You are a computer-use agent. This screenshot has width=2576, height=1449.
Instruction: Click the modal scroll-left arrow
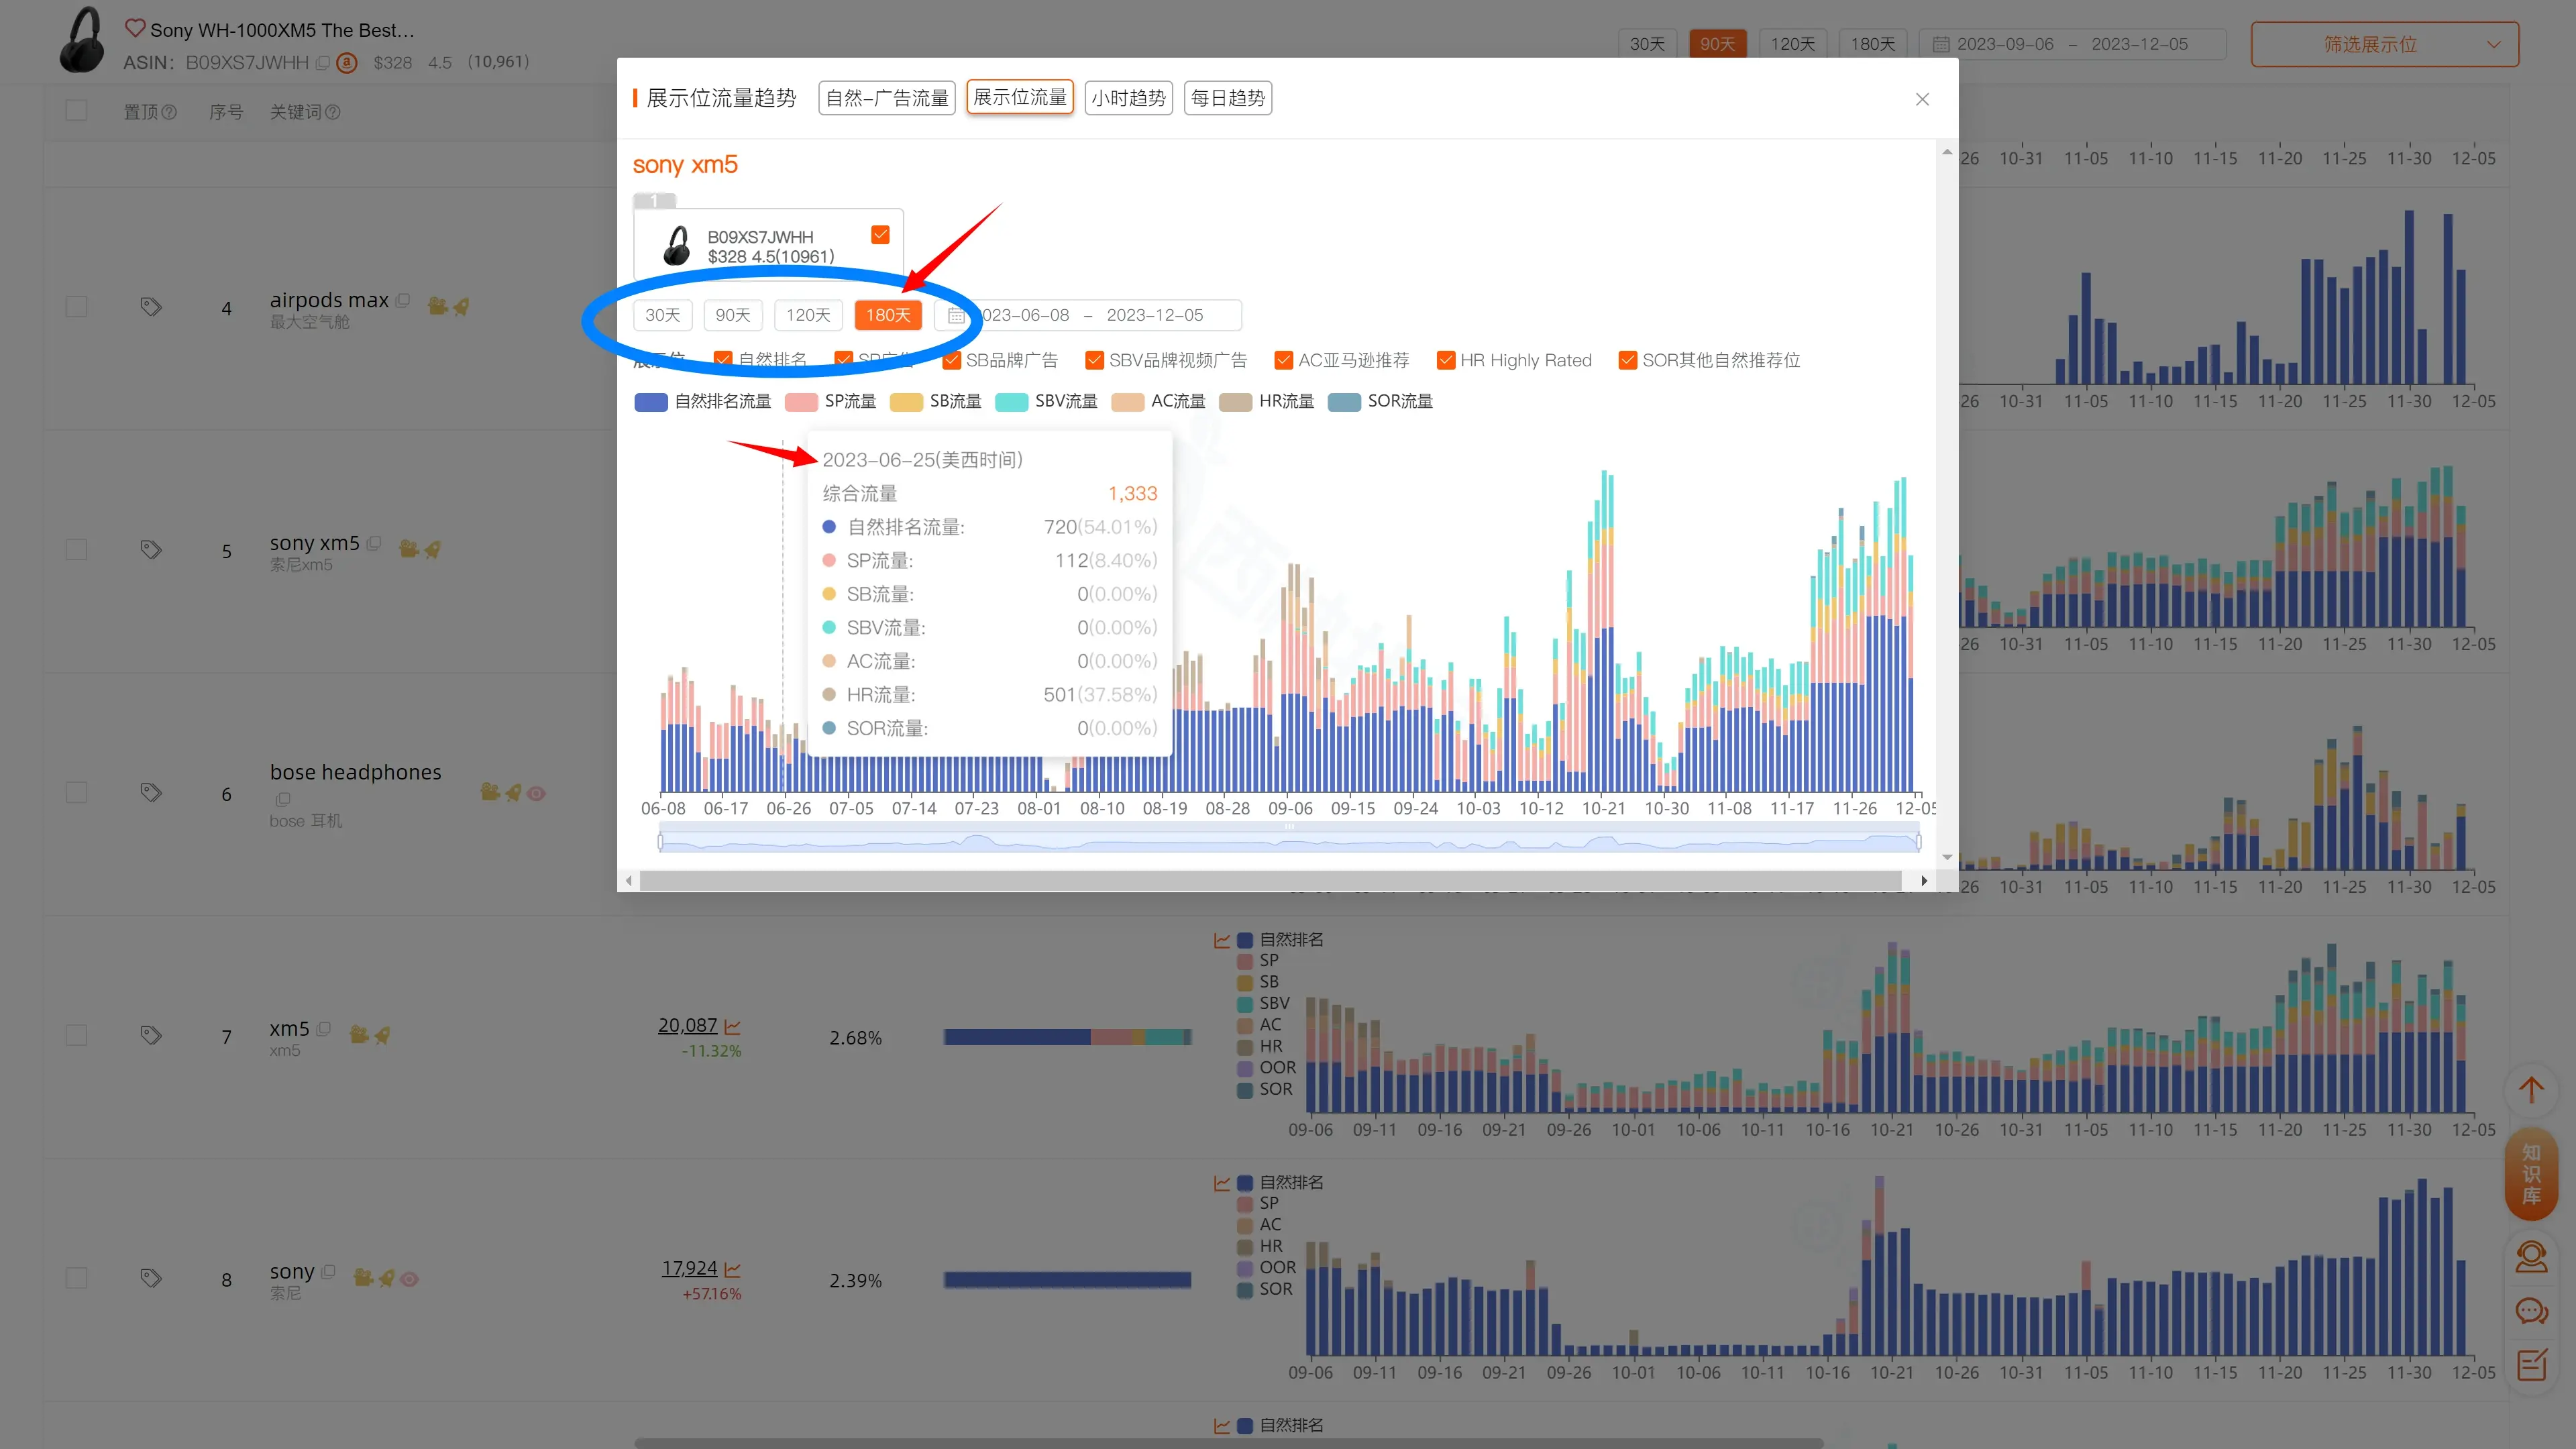click(629, 881)
